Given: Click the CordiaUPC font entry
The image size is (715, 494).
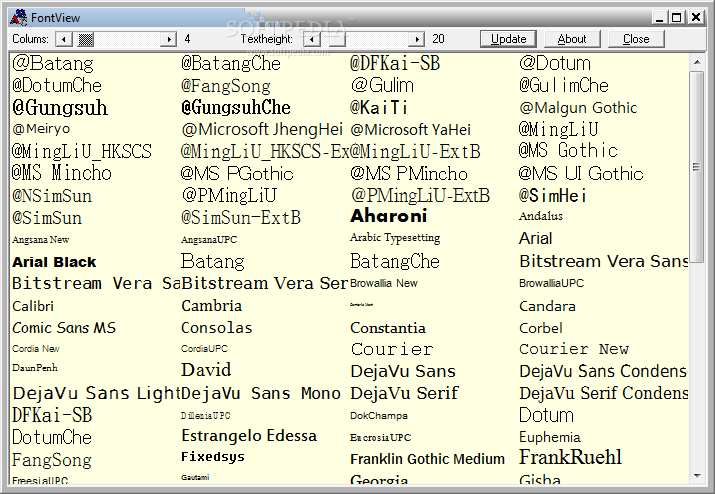Looking at the screenshot, I should tap(204, 349).
